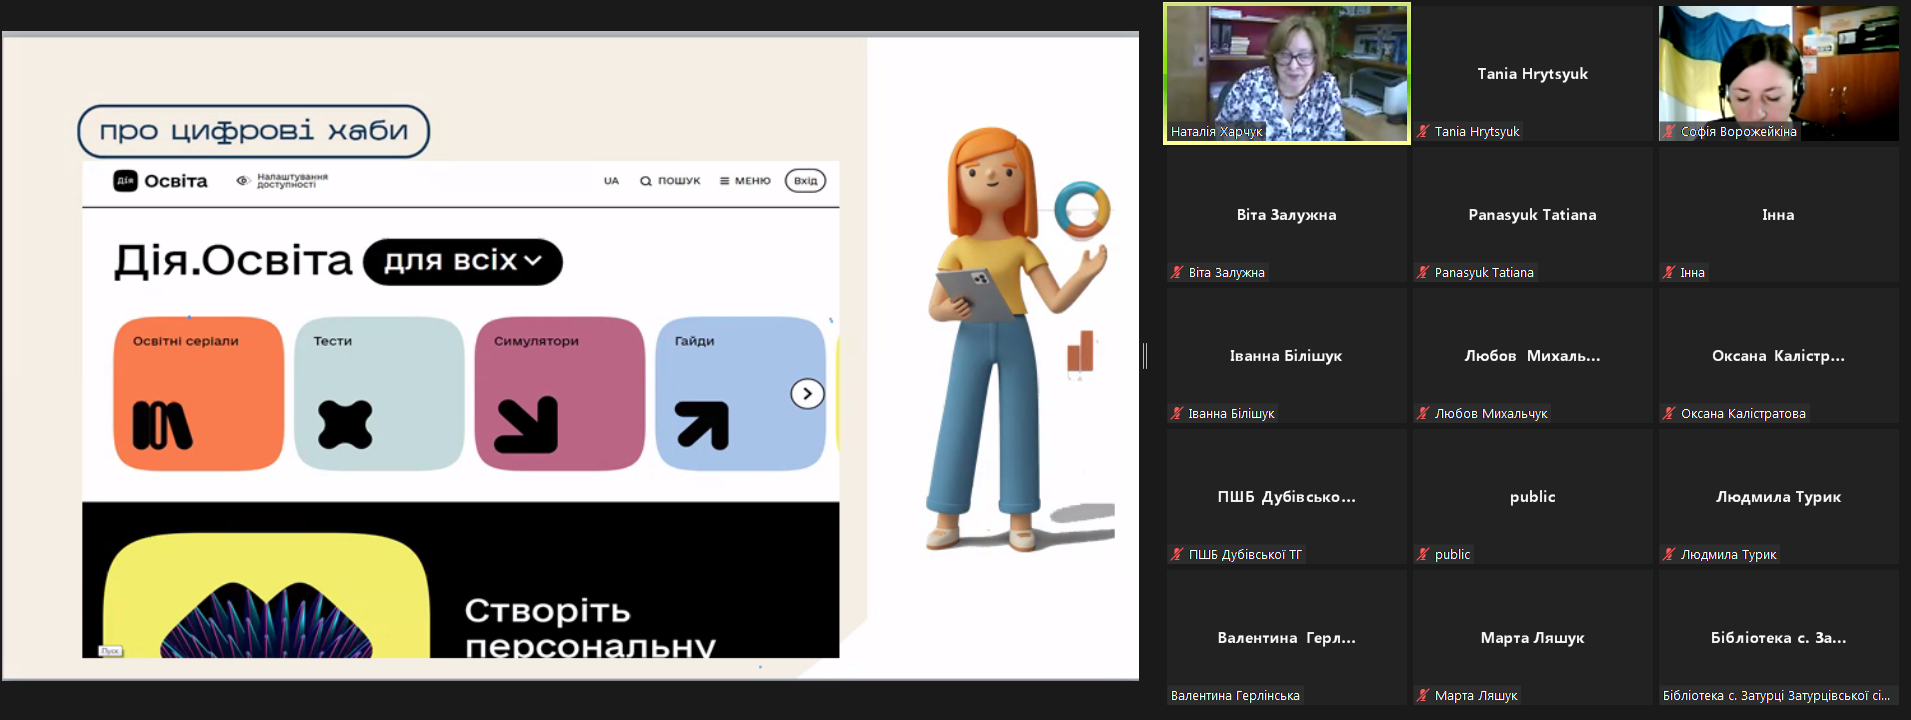Image resolution: width=1911 pixels, height=720 pixels.
Task: Select Марта Ляшук participant tile
Action: (x=1532, y=638)
